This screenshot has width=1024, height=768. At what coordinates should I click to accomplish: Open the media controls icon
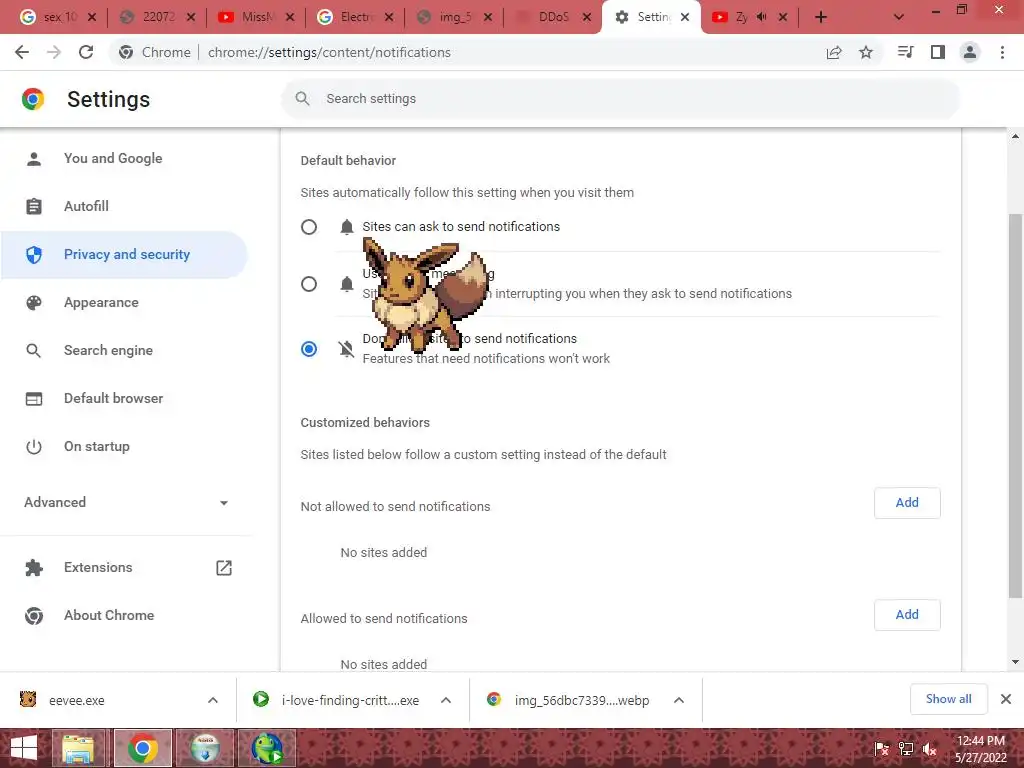tap(905, 52)
